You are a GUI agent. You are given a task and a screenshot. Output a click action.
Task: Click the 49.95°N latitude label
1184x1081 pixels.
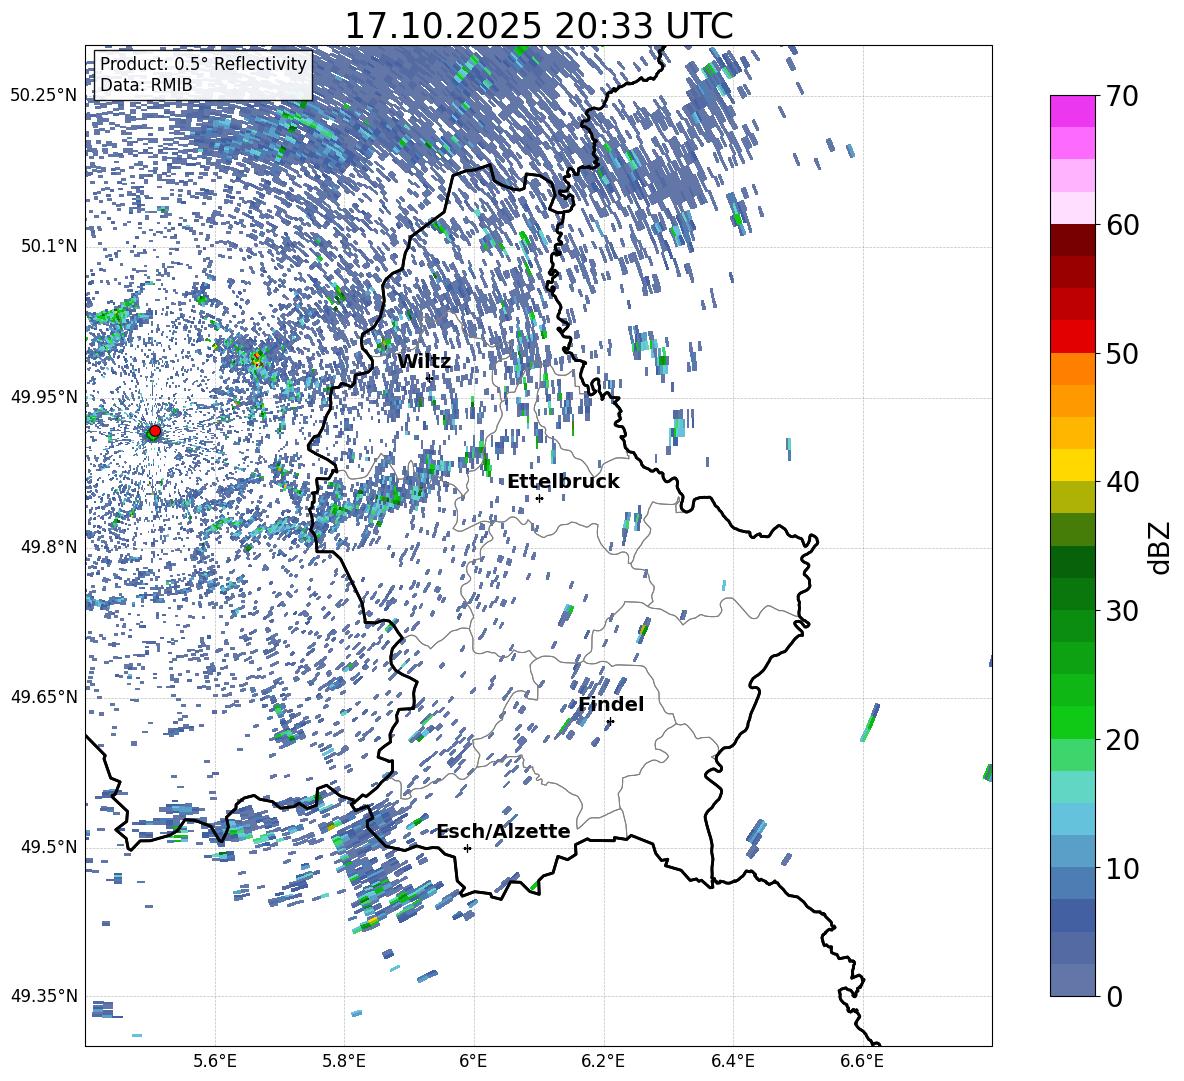coord(44,397)
